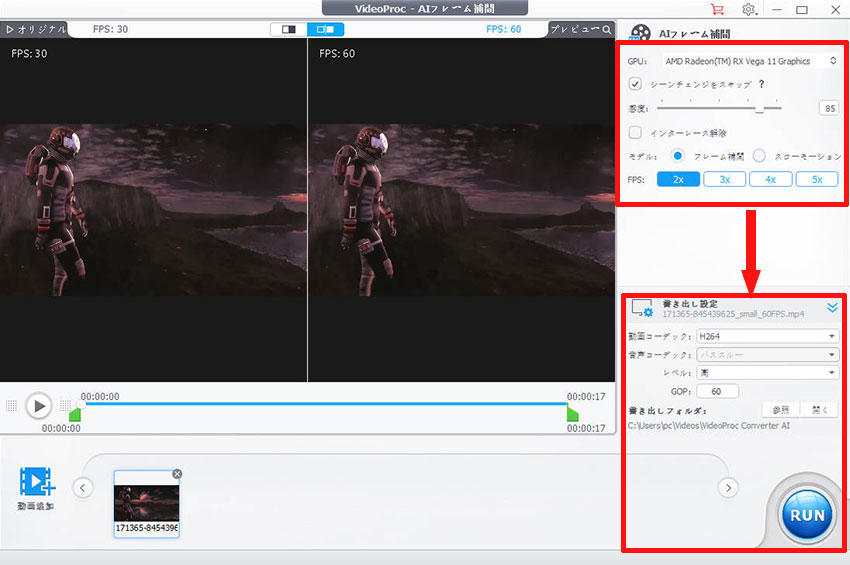
Task: Start processing with the RUN button
Action: coord(807,515)
